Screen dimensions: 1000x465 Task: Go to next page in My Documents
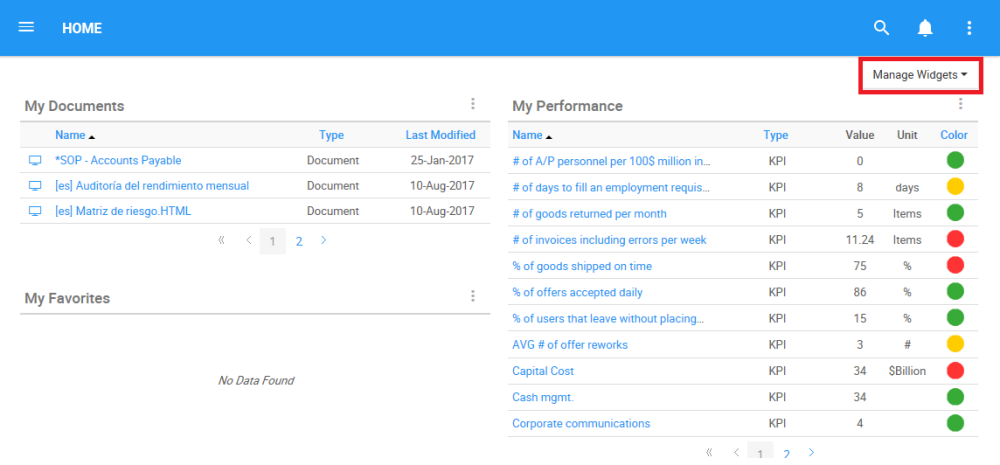(324, 241)
